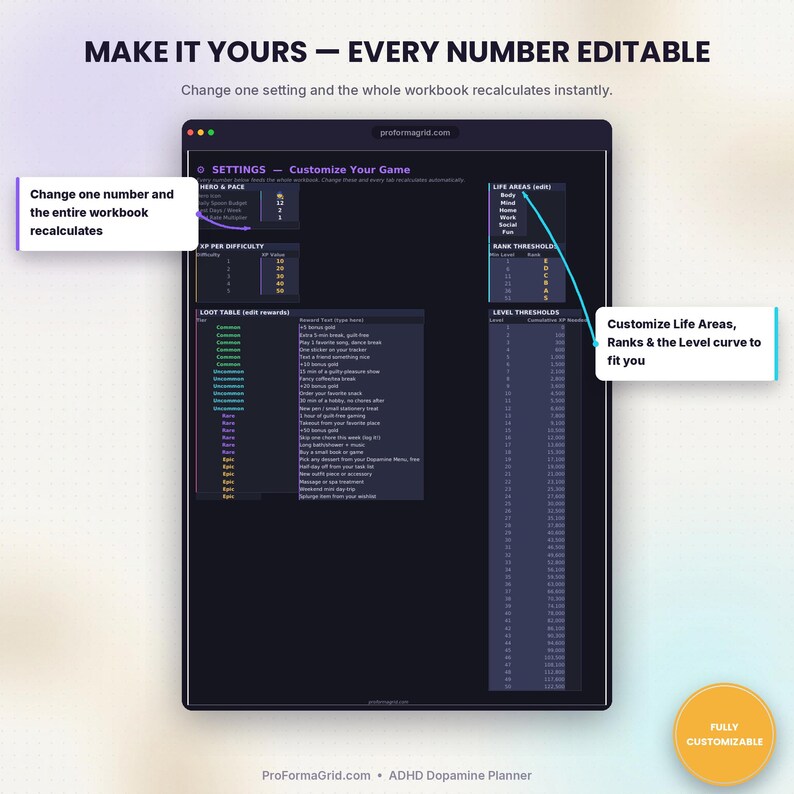794x794 pixels.
Task: Select the Rate Multiplier value 1
Action: [280, 218]
